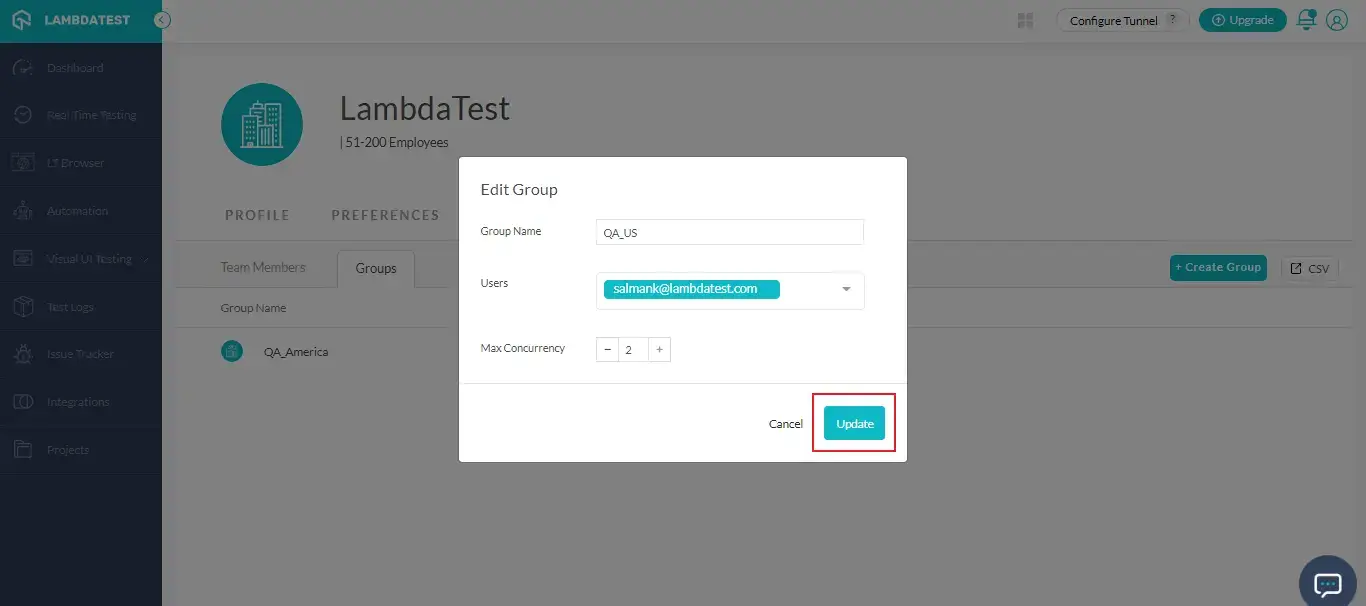
Task: Click the Issue Tracker bug icon
Action: [23, 354]
